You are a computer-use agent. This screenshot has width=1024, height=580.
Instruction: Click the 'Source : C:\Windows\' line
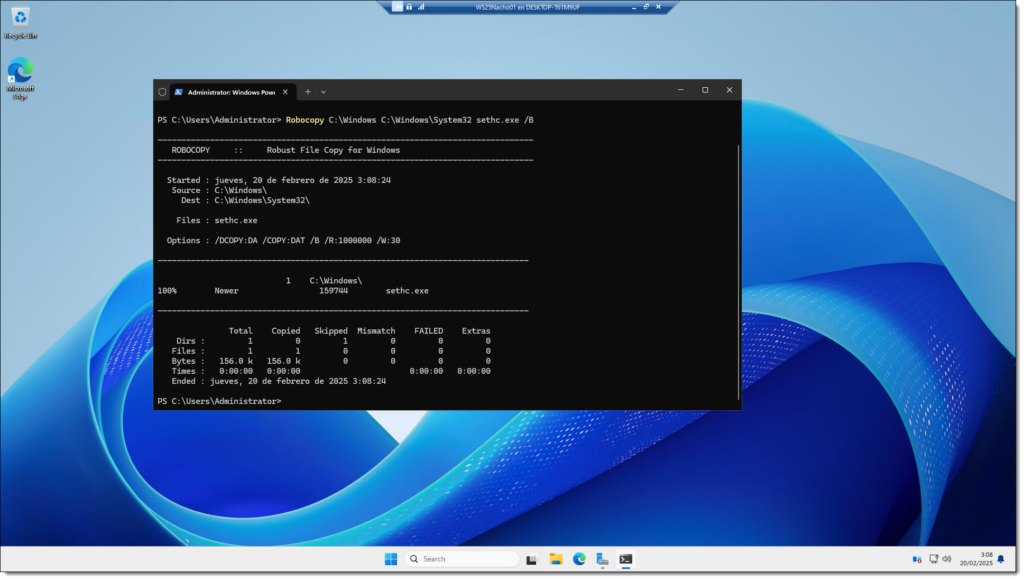(x=219, y=190)
